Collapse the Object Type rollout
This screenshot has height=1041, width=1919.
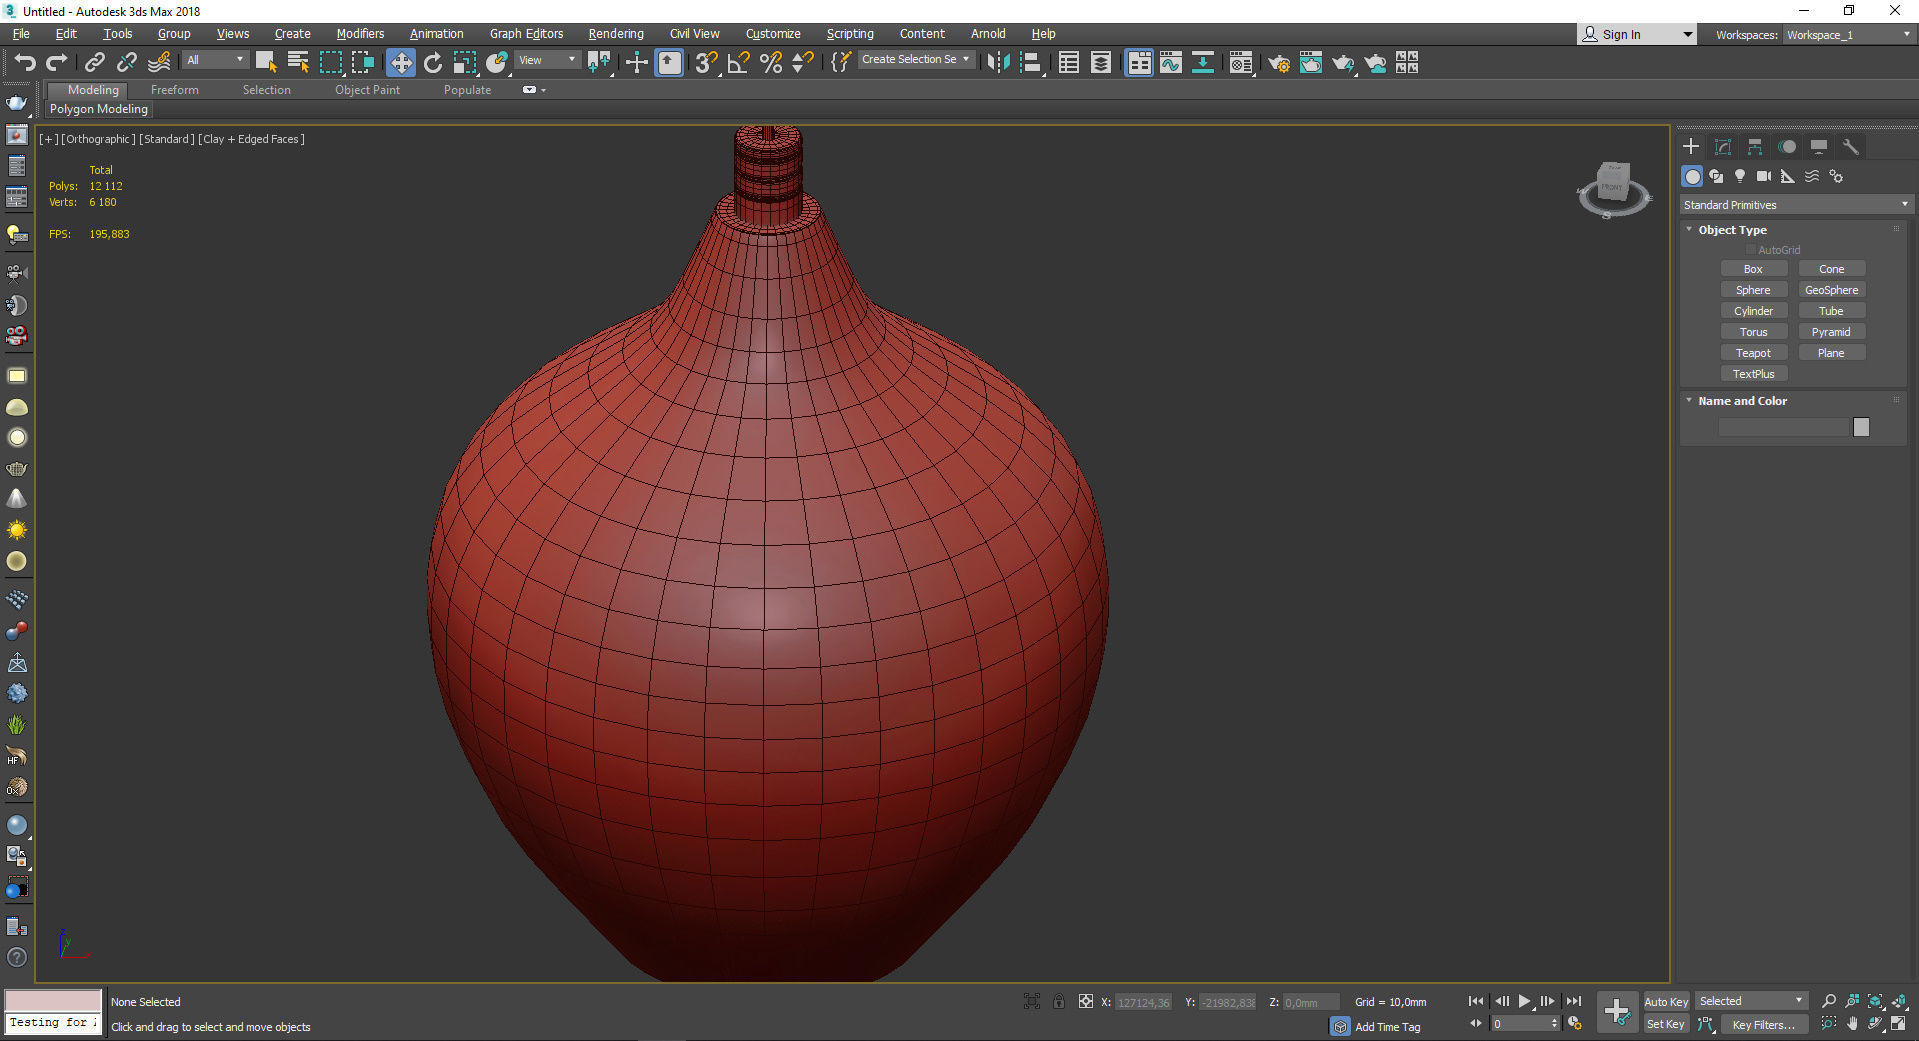pyautogui.click(x=1732, y=230)
